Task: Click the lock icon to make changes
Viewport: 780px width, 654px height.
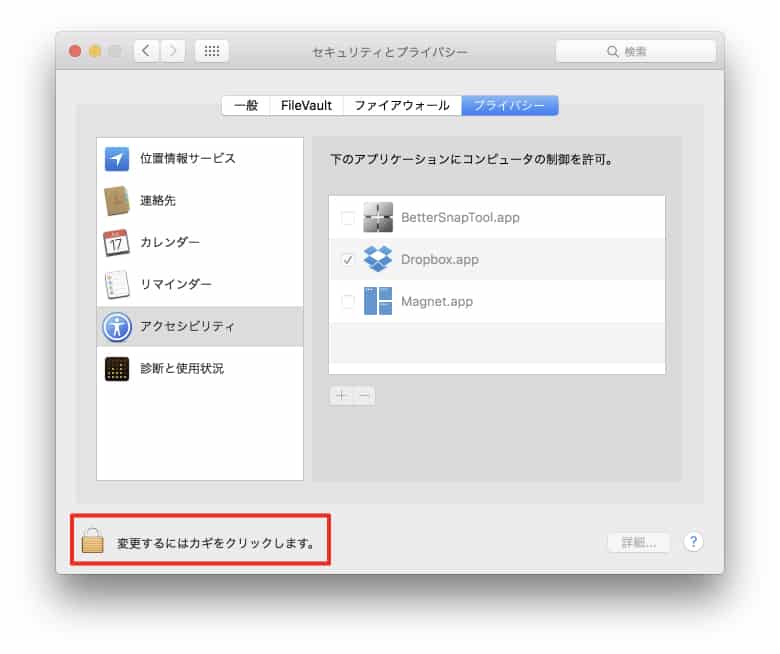Action: tap(93, 541)
